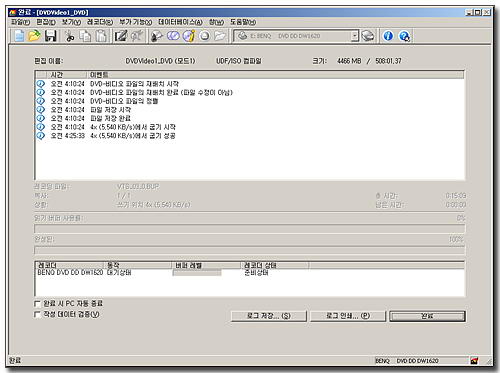The height and width of the screenshot is (373, 500).
Task: Toggle 작성 데이터 검증(V) checkbox
Action: (37, 314)
